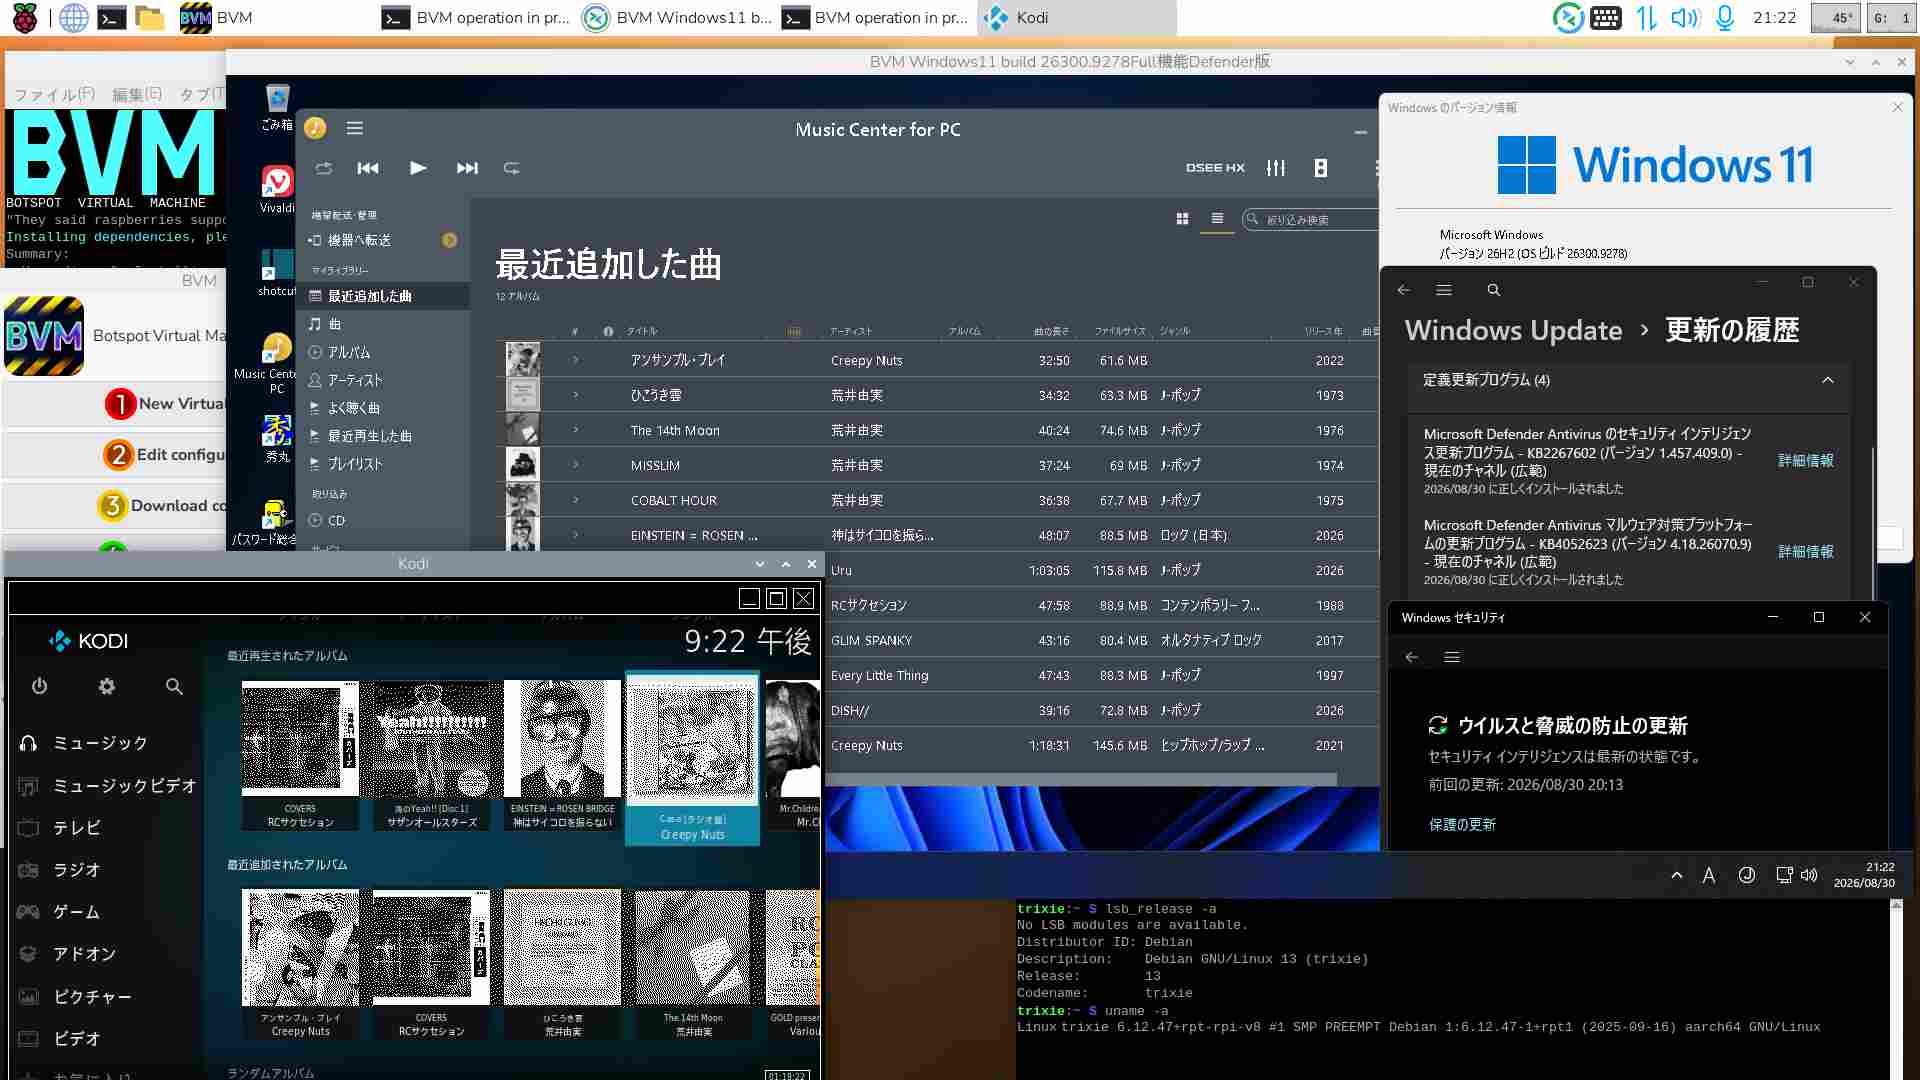Sort by the リリース年 column header
This screenshot has height=1080, width=1920.
(x=1322, y=331)
